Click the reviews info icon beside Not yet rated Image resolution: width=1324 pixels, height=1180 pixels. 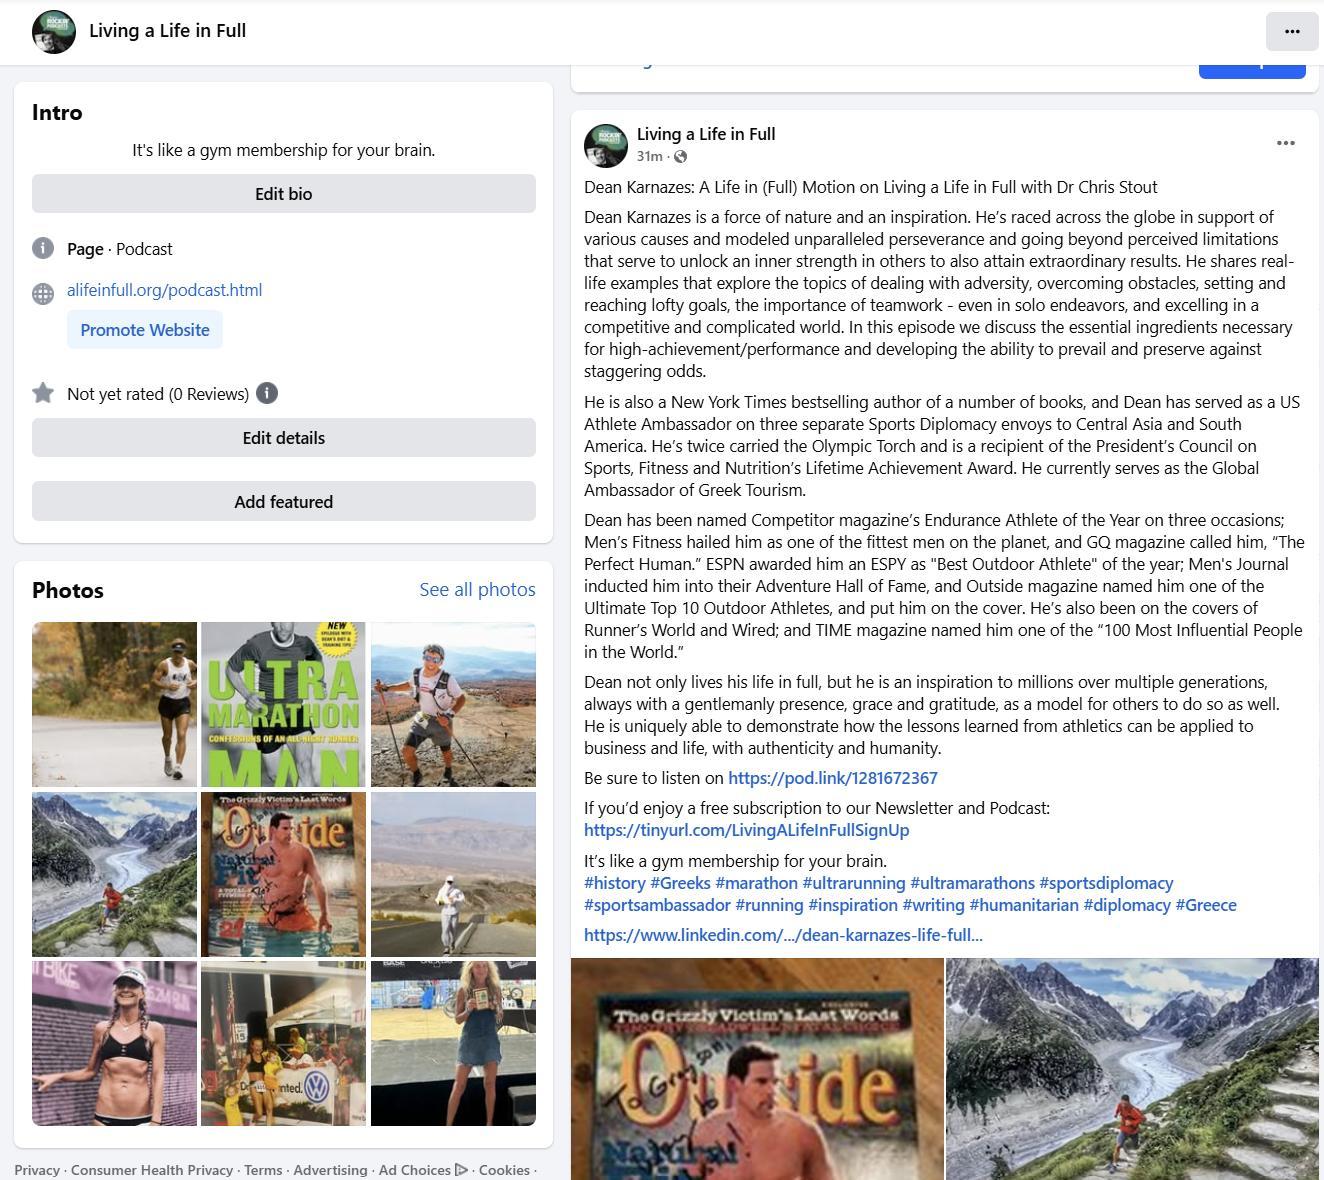tap(267, 393)
